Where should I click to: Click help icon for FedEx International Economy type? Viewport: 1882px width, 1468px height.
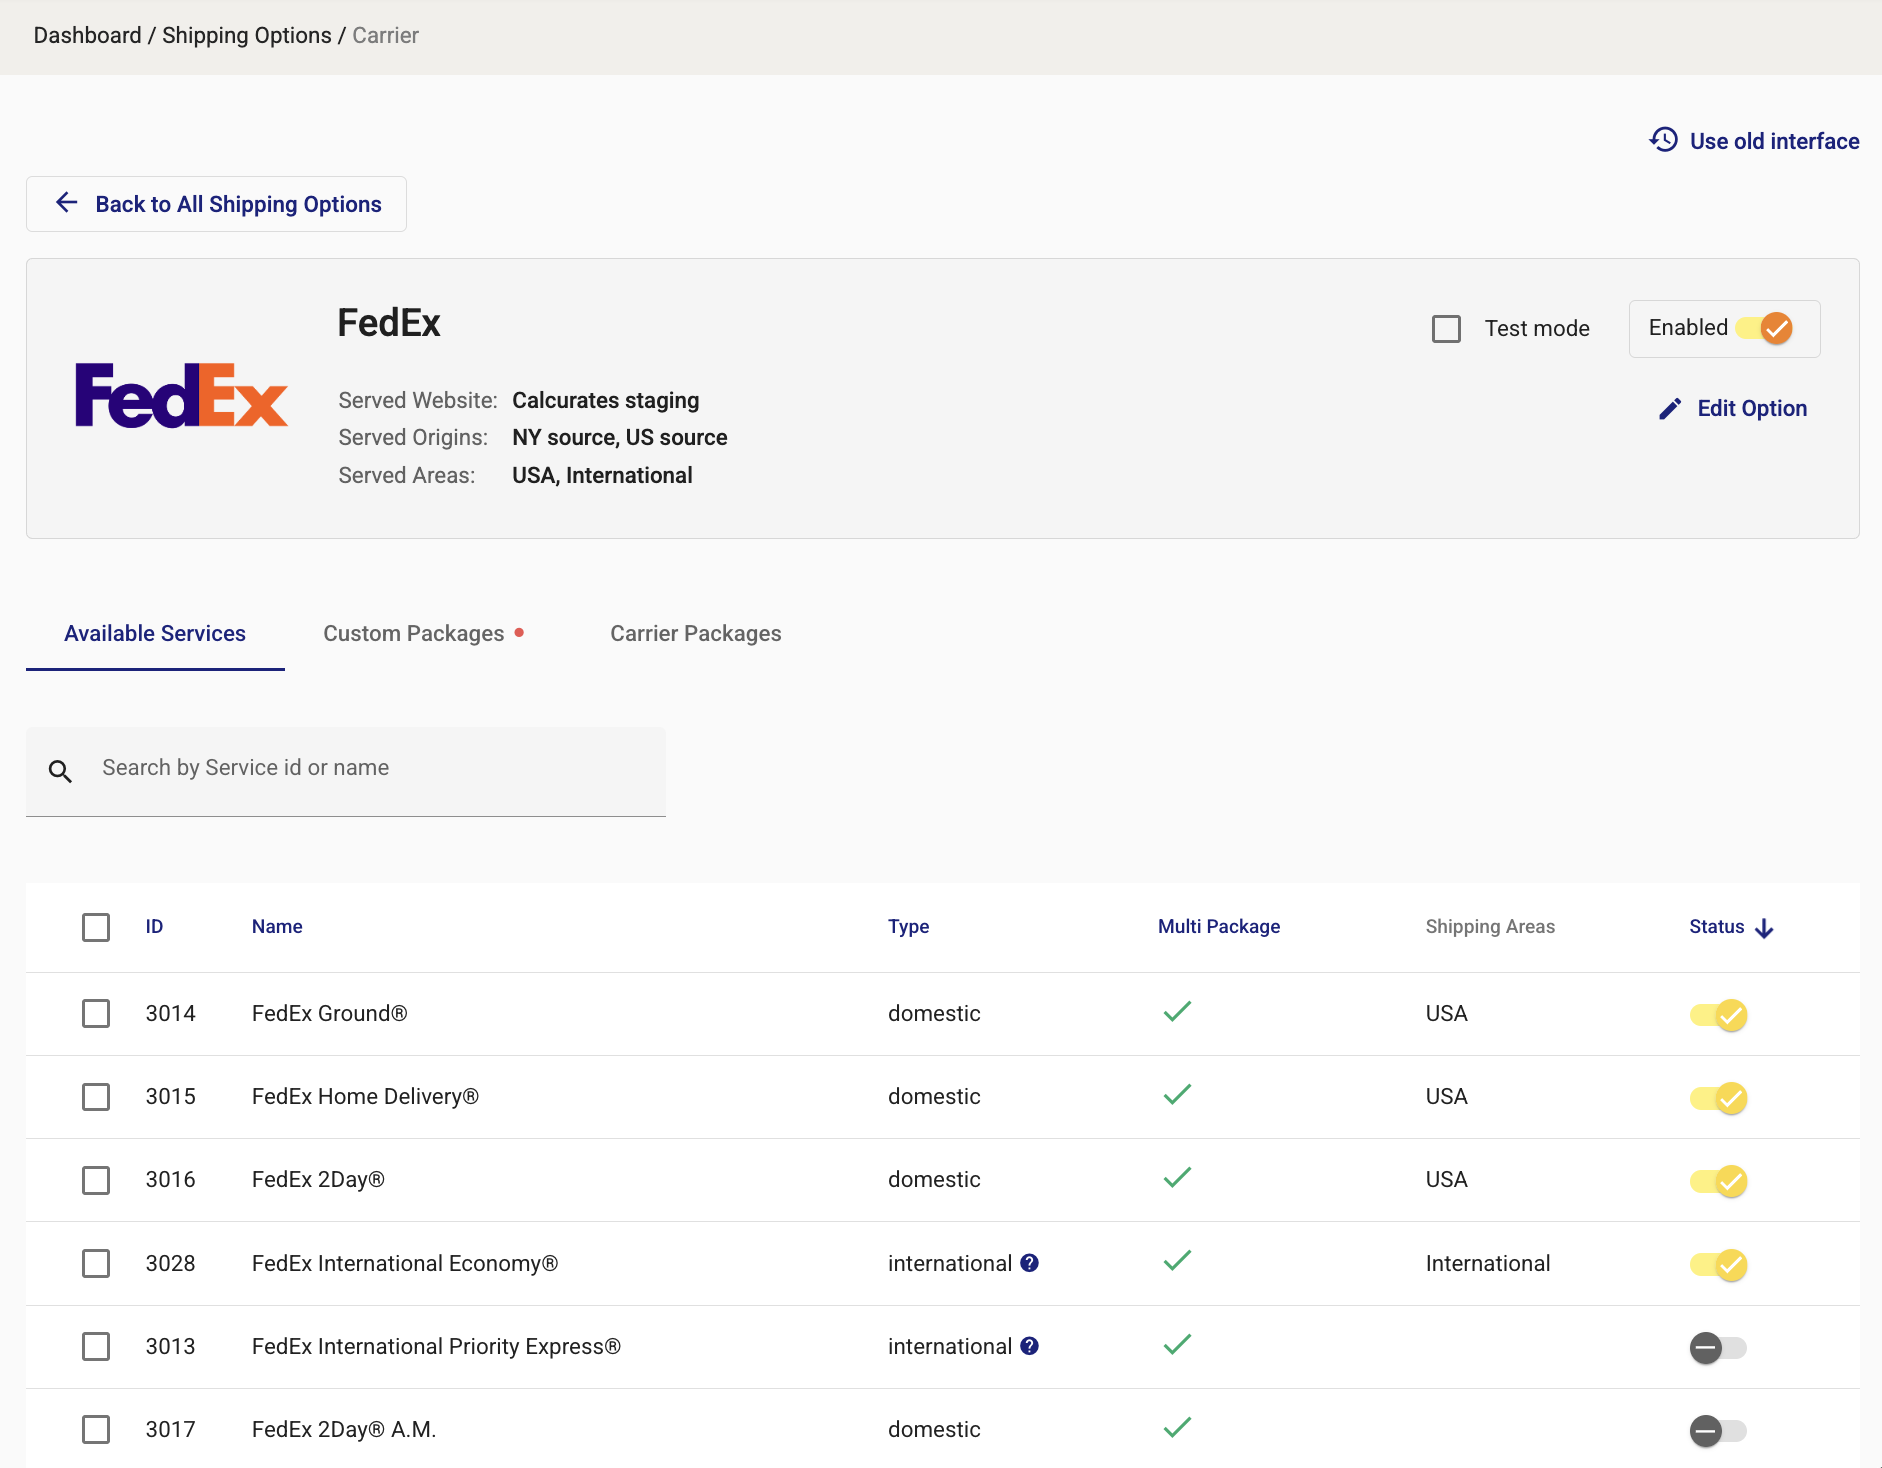click(x=1030, y=1263)
